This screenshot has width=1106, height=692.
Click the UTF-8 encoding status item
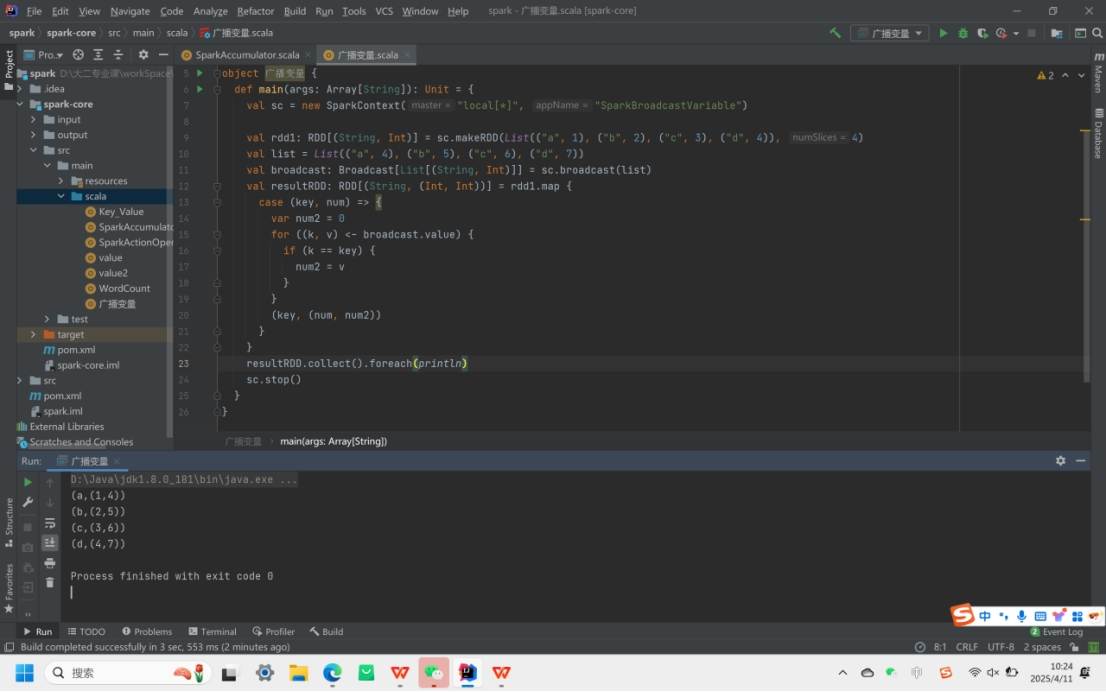pos(1000,647)
